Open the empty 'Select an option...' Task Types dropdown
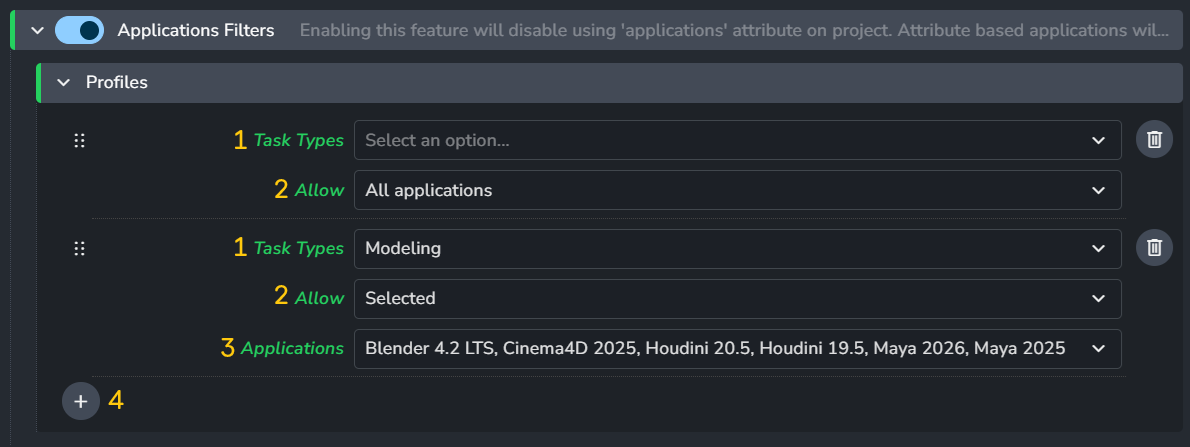Viewport: 1190px width, 447px height. tap(737, 141)
